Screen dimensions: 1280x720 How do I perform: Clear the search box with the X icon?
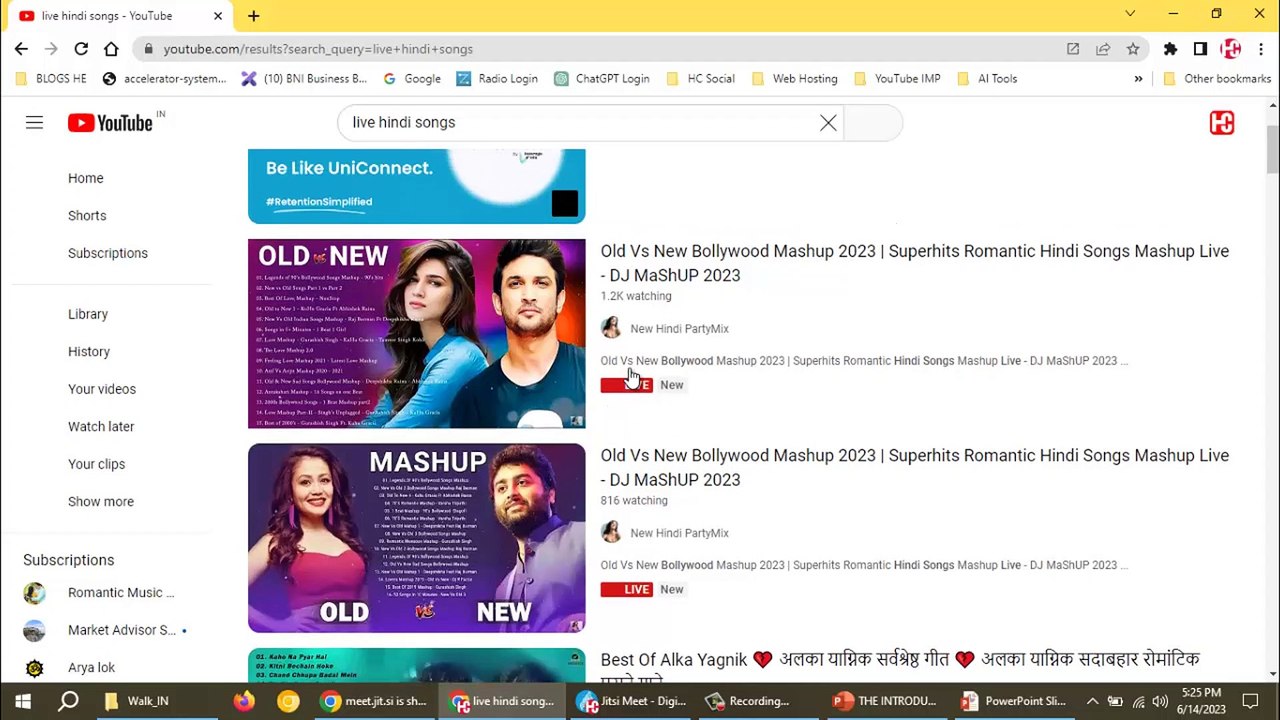pos(828,123)
